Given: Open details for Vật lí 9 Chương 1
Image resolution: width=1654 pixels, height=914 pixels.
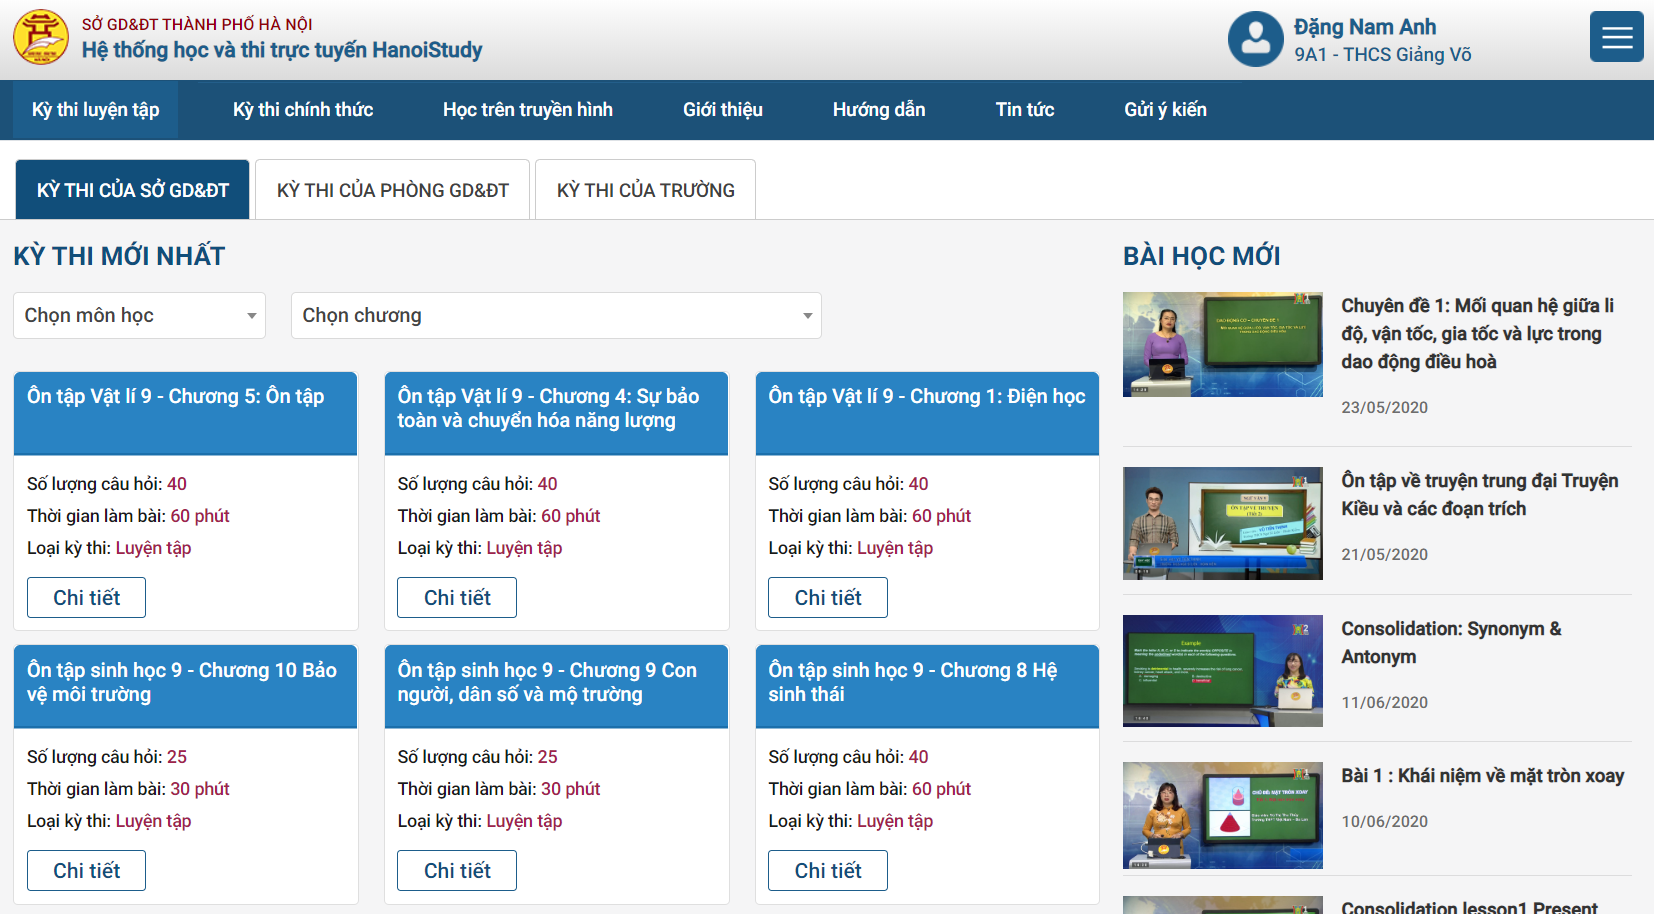Looking at the screenshot, I should point(828,598).
